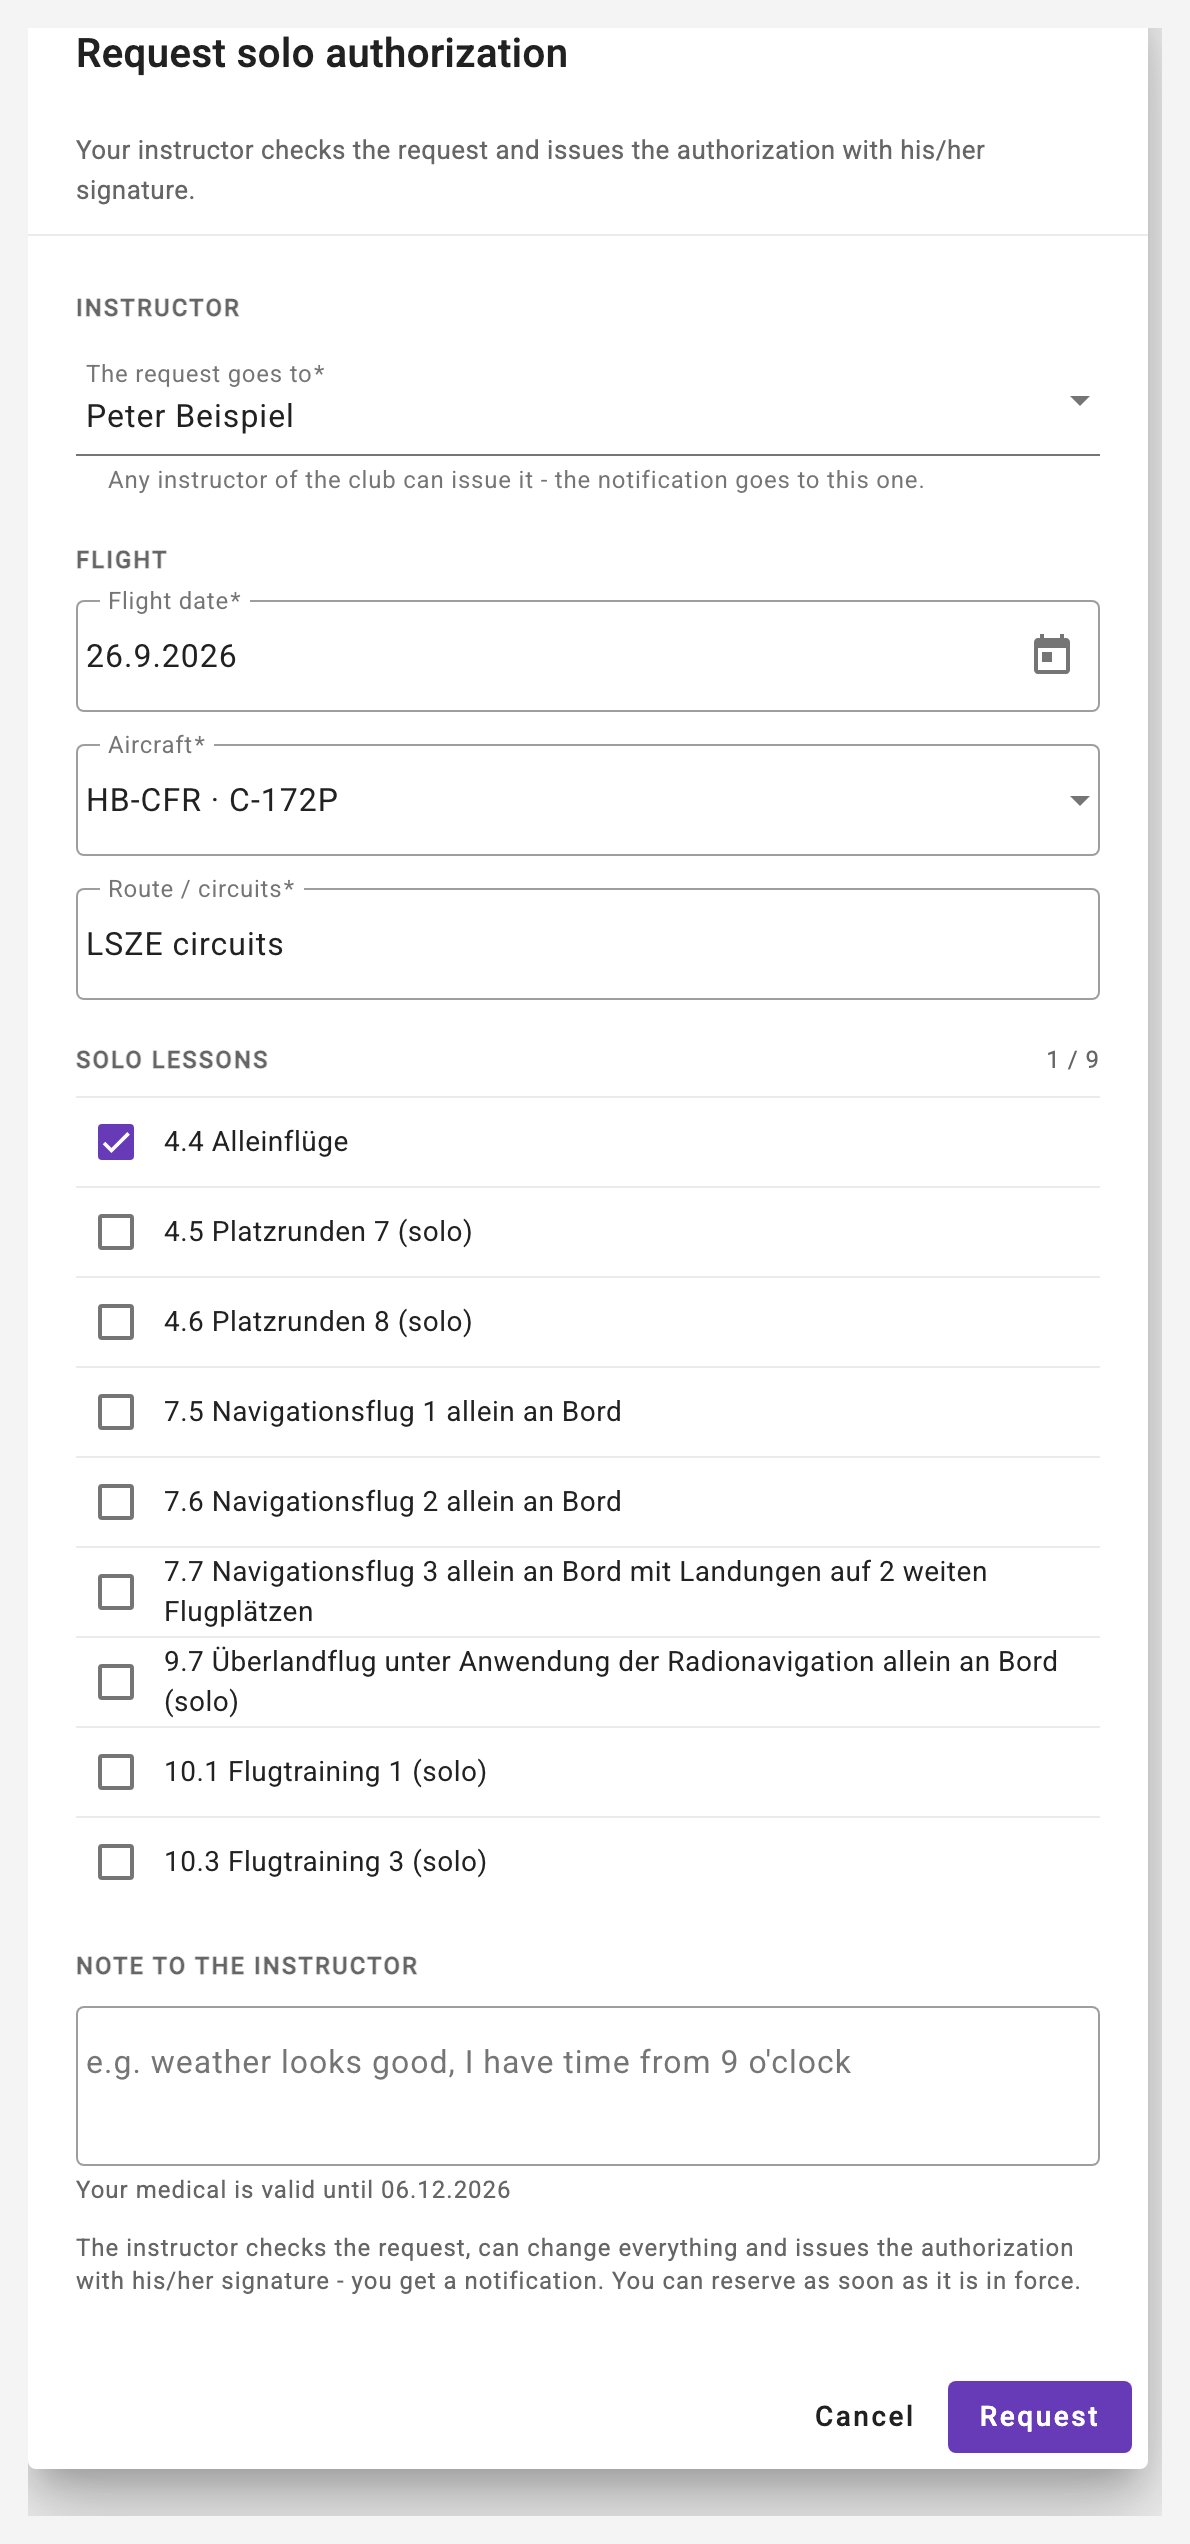
Task: Click the 'SOLO LESSONS' section label
Action: [172, 1060]
